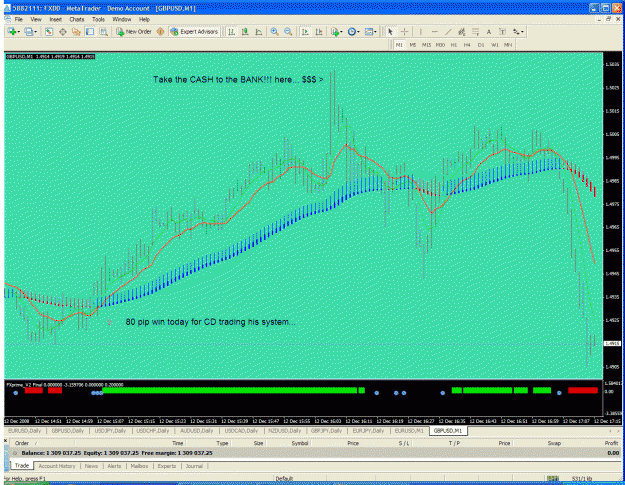Switch to the USDJPY,Daily chart tab
Image resolution: width=625 pixels, height=485 pixels.
(110, 431)
